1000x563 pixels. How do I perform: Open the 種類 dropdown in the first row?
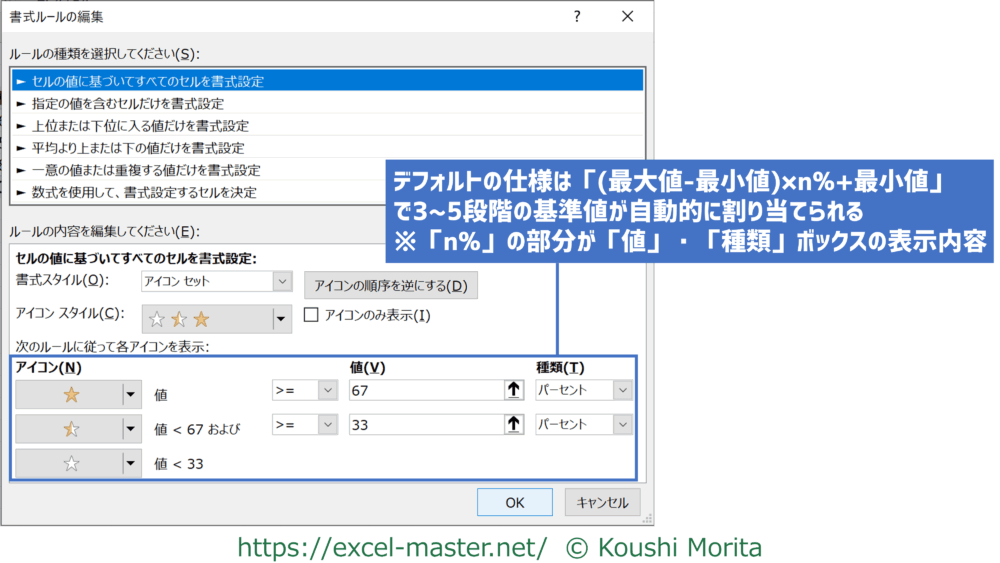tap(622, 391)
